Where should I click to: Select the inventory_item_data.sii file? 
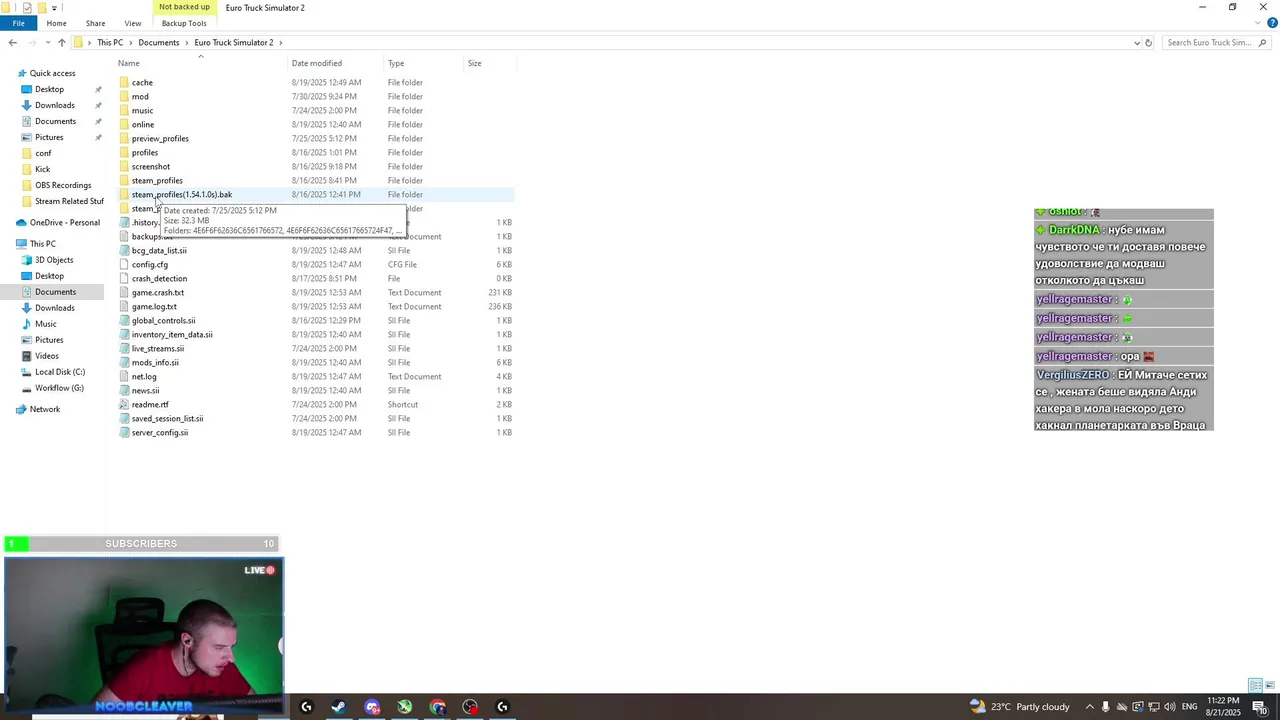coord(172,334)
